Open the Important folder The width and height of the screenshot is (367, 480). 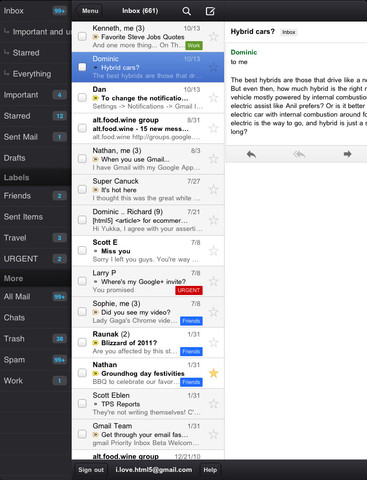(35, 95)
